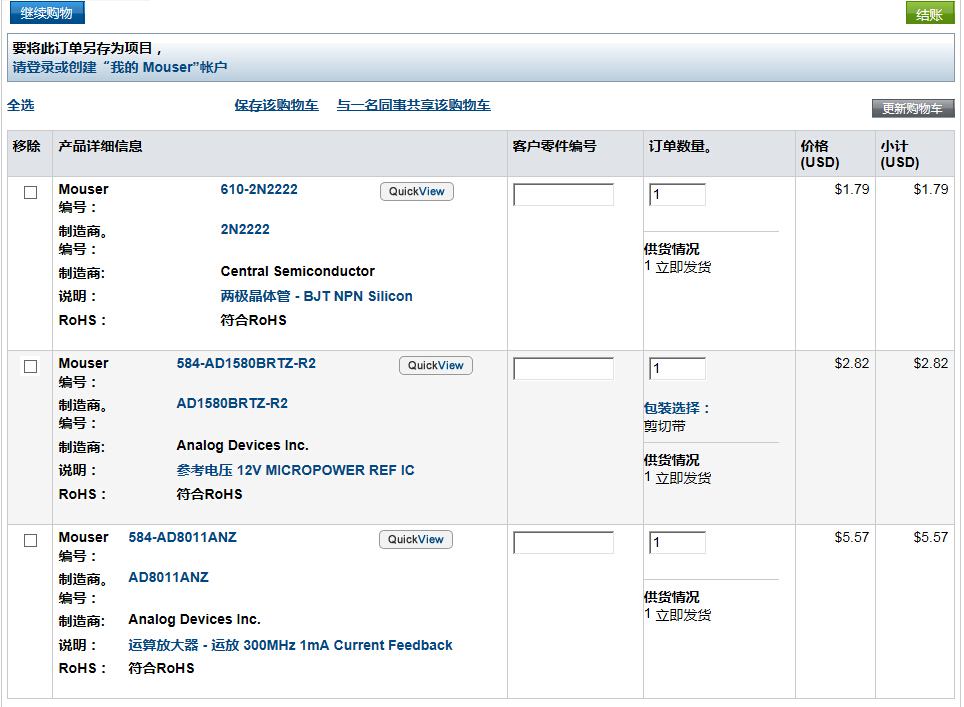Open Mouser part link 584-AD8011ANZ
Screen dimensions: 964x707
[182, 537]
